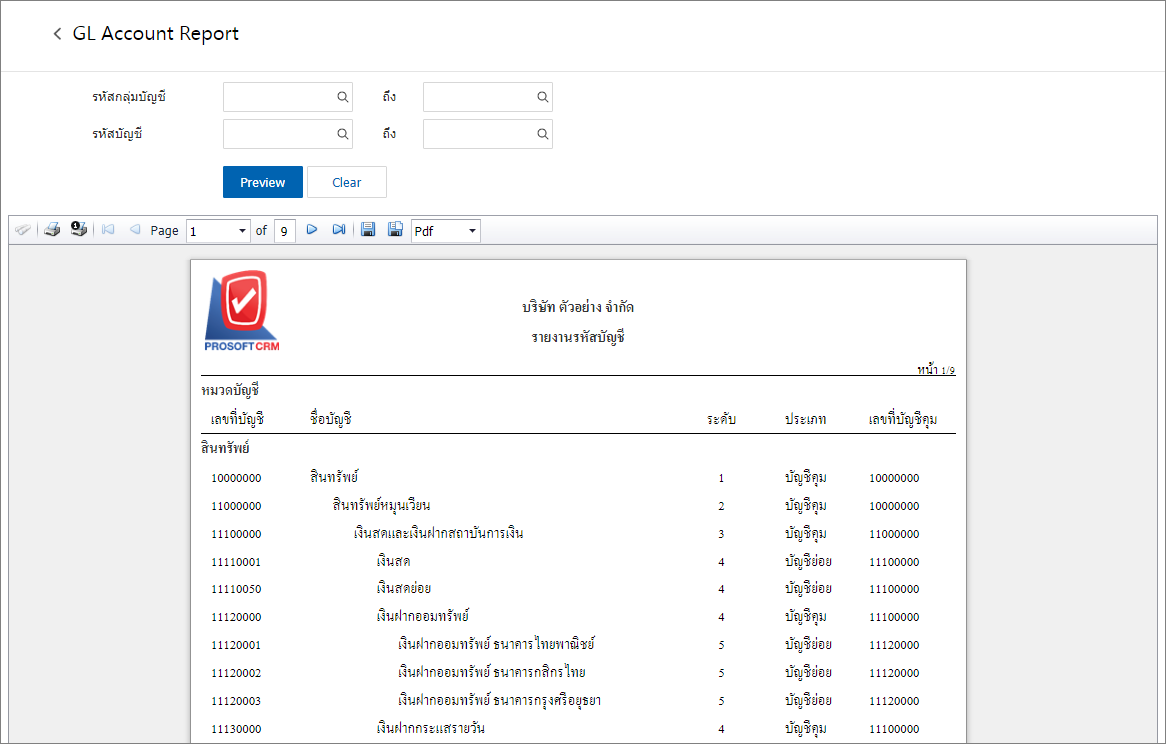Click search icon in second รหัสบัญชี (ถึง) field
Viewport: 1166px width, 744px height.
[x=542, y=134]
